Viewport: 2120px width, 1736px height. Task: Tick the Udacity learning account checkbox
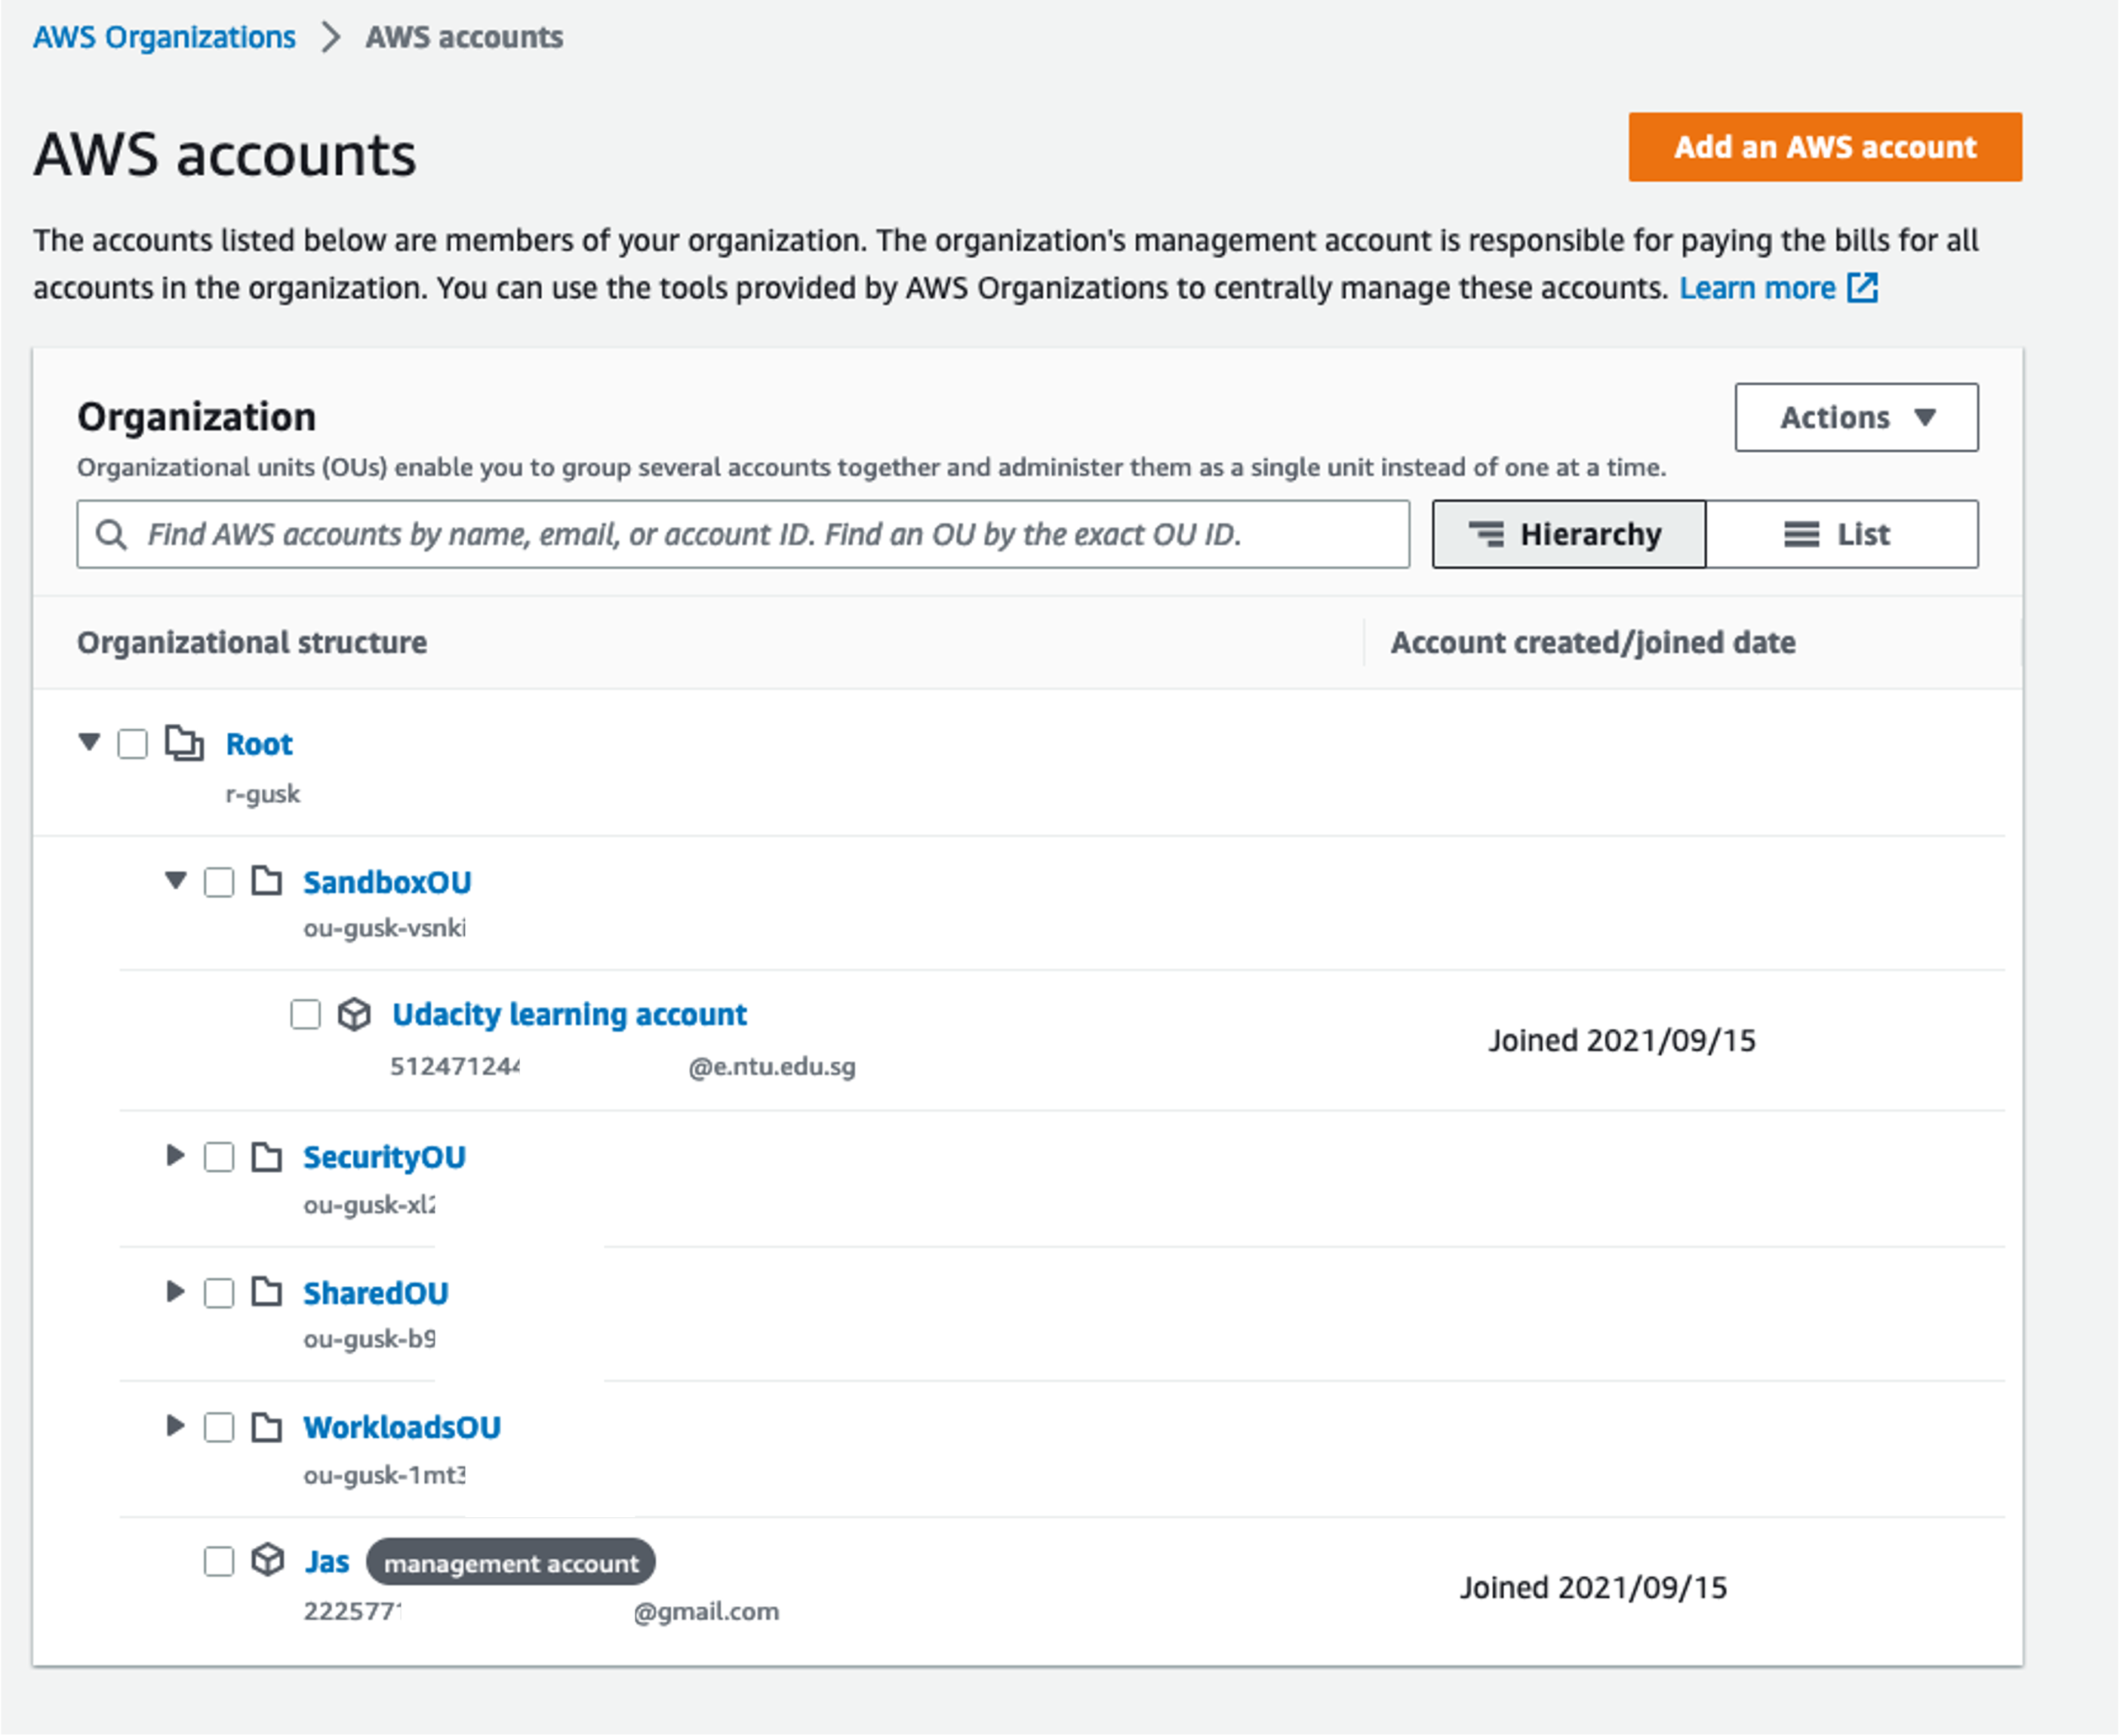click(305, 1014)
